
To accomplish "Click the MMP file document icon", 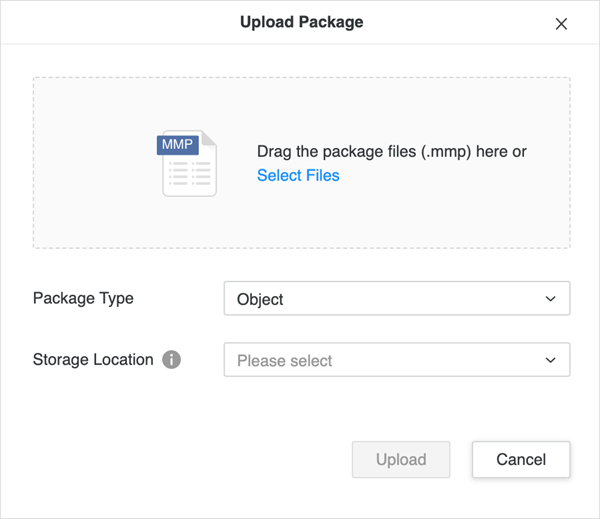I will (x=190, y=164).
